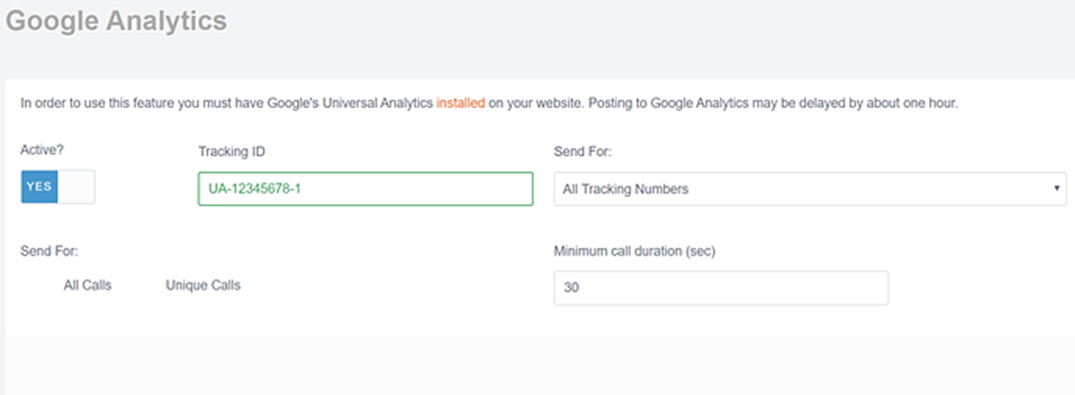
Task: Click the Tracking ID label
Action: tap(232, 152)
